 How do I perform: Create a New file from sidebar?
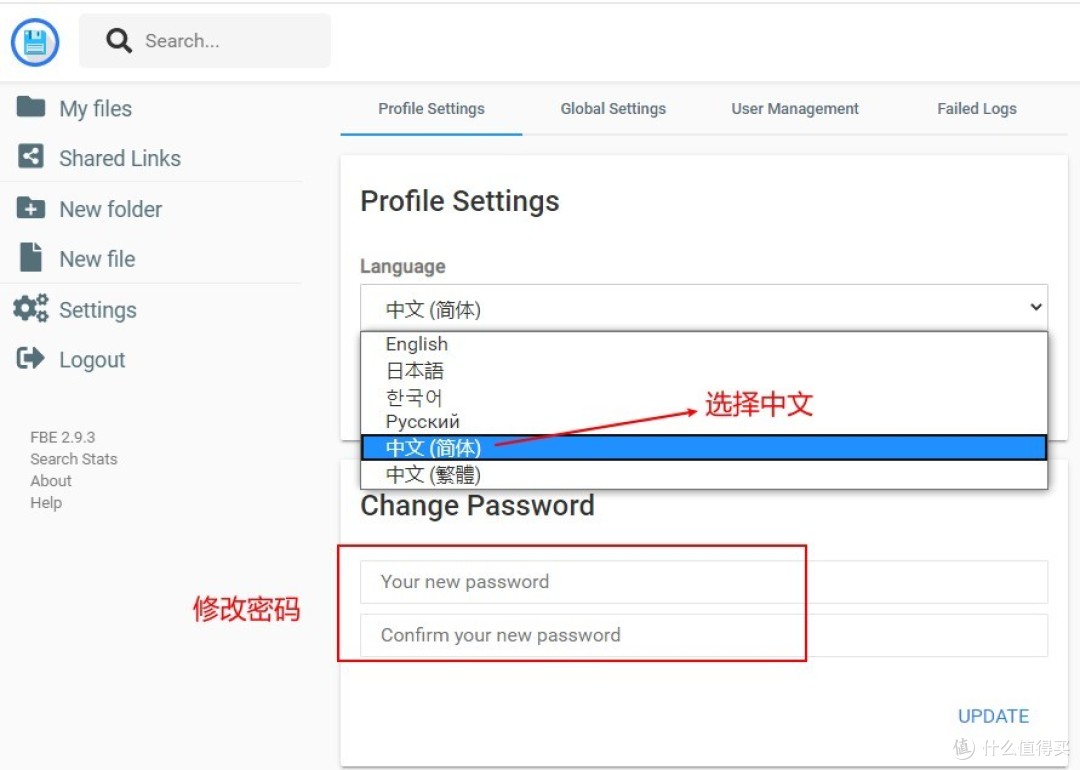[97, 259]
